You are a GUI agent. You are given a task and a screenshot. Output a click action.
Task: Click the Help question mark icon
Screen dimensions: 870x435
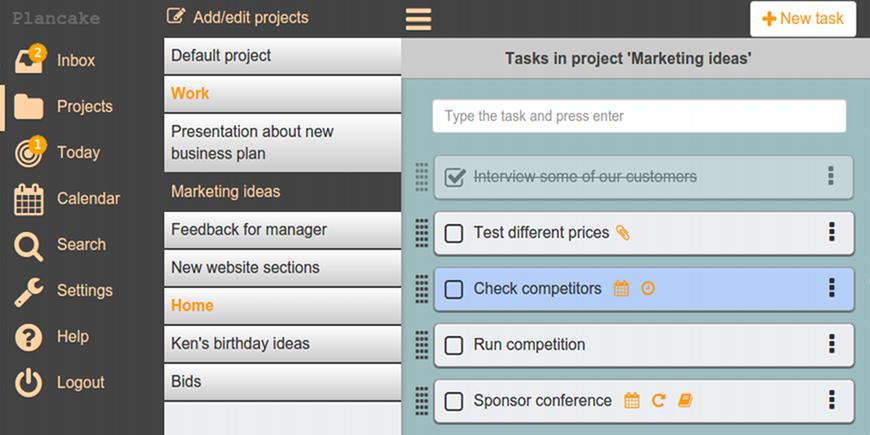coord(29,337)
